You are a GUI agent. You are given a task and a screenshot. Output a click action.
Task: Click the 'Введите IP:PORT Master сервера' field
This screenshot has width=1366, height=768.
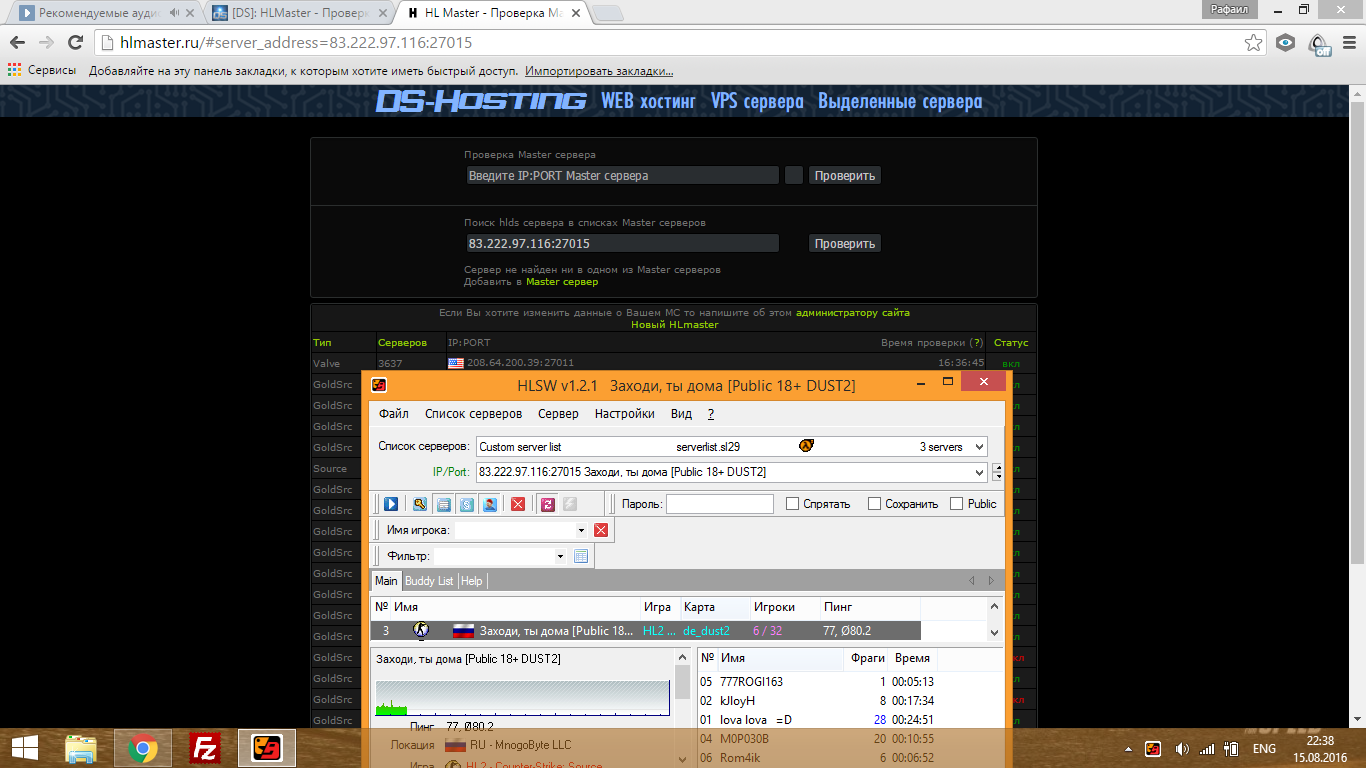(x=622, y=175)
